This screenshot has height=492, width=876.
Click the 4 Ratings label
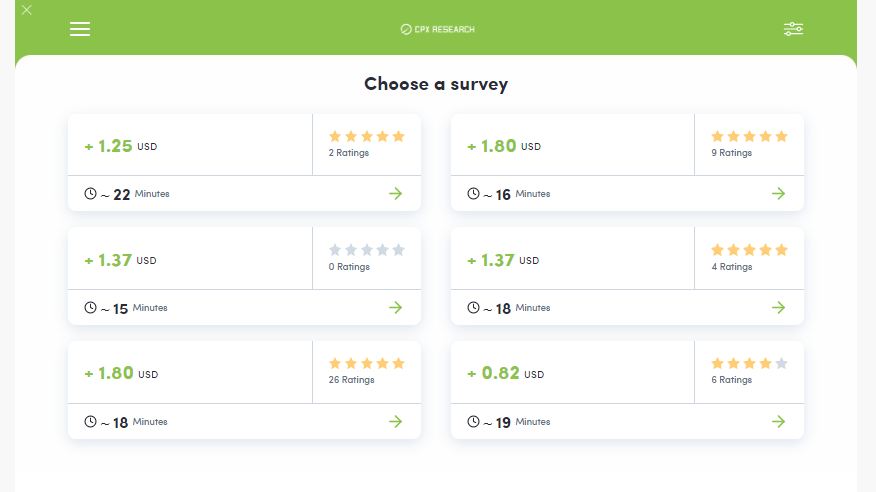click(731, 267)
